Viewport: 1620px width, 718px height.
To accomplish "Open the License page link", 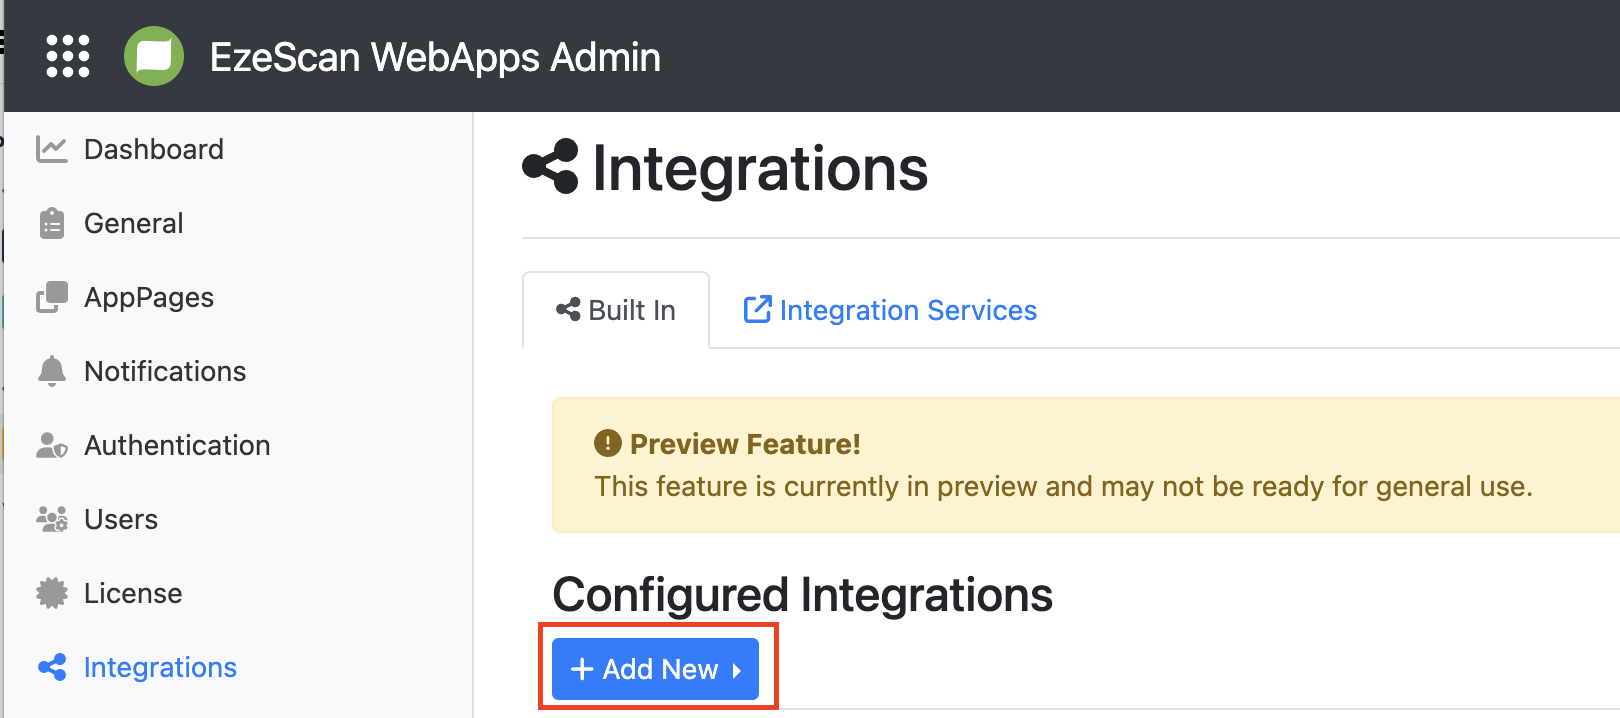I will click(x=133, y=593).
